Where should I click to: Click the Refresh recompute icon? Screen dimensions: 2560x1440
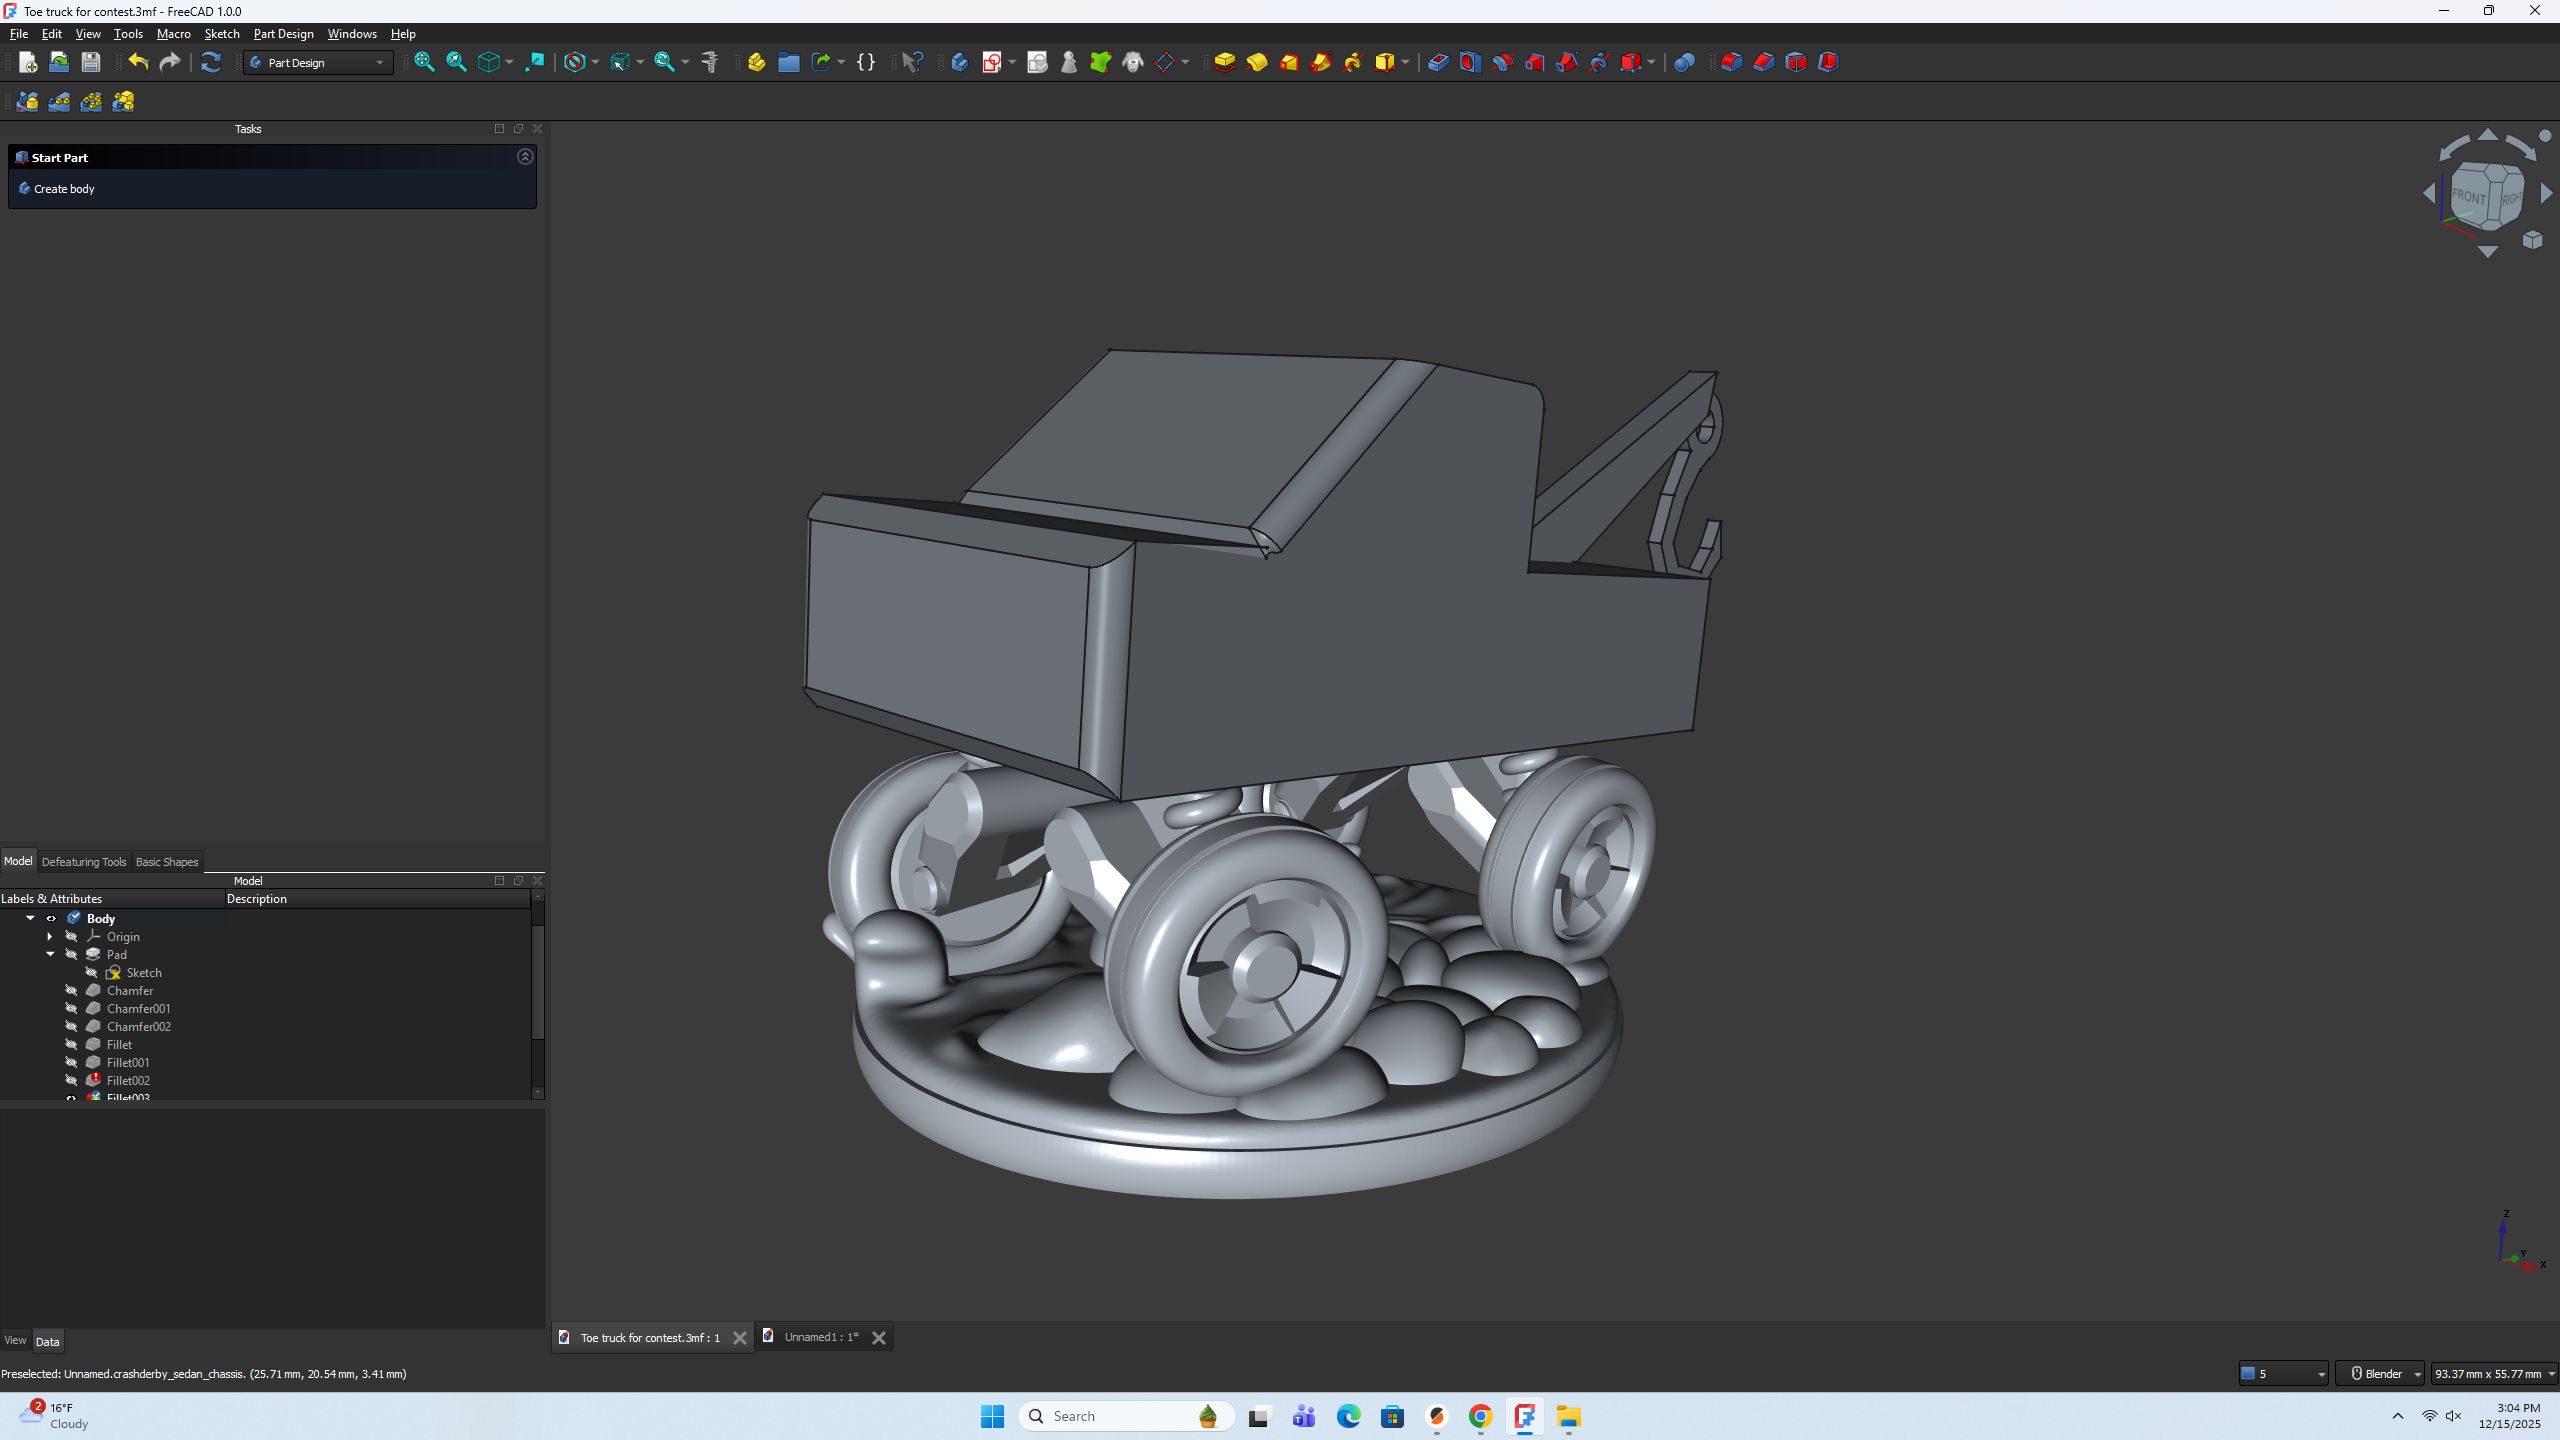pos(210,62)
